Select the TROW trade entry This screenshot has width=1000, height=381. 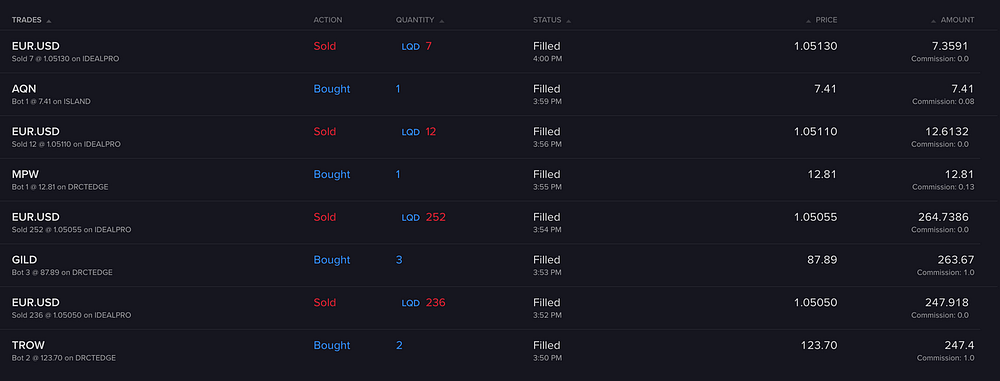tap(490, 351)
